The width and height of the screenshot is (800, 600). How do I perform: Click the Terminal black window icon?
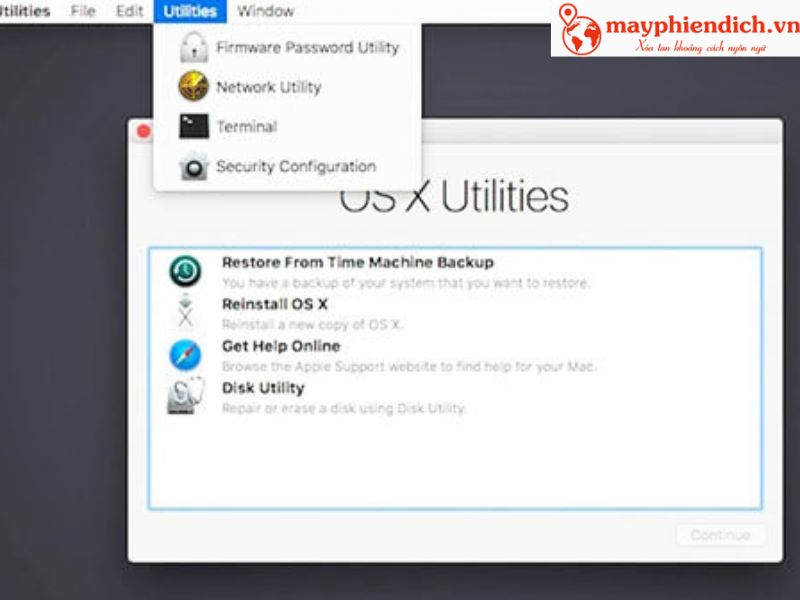(x=194, y=126)
